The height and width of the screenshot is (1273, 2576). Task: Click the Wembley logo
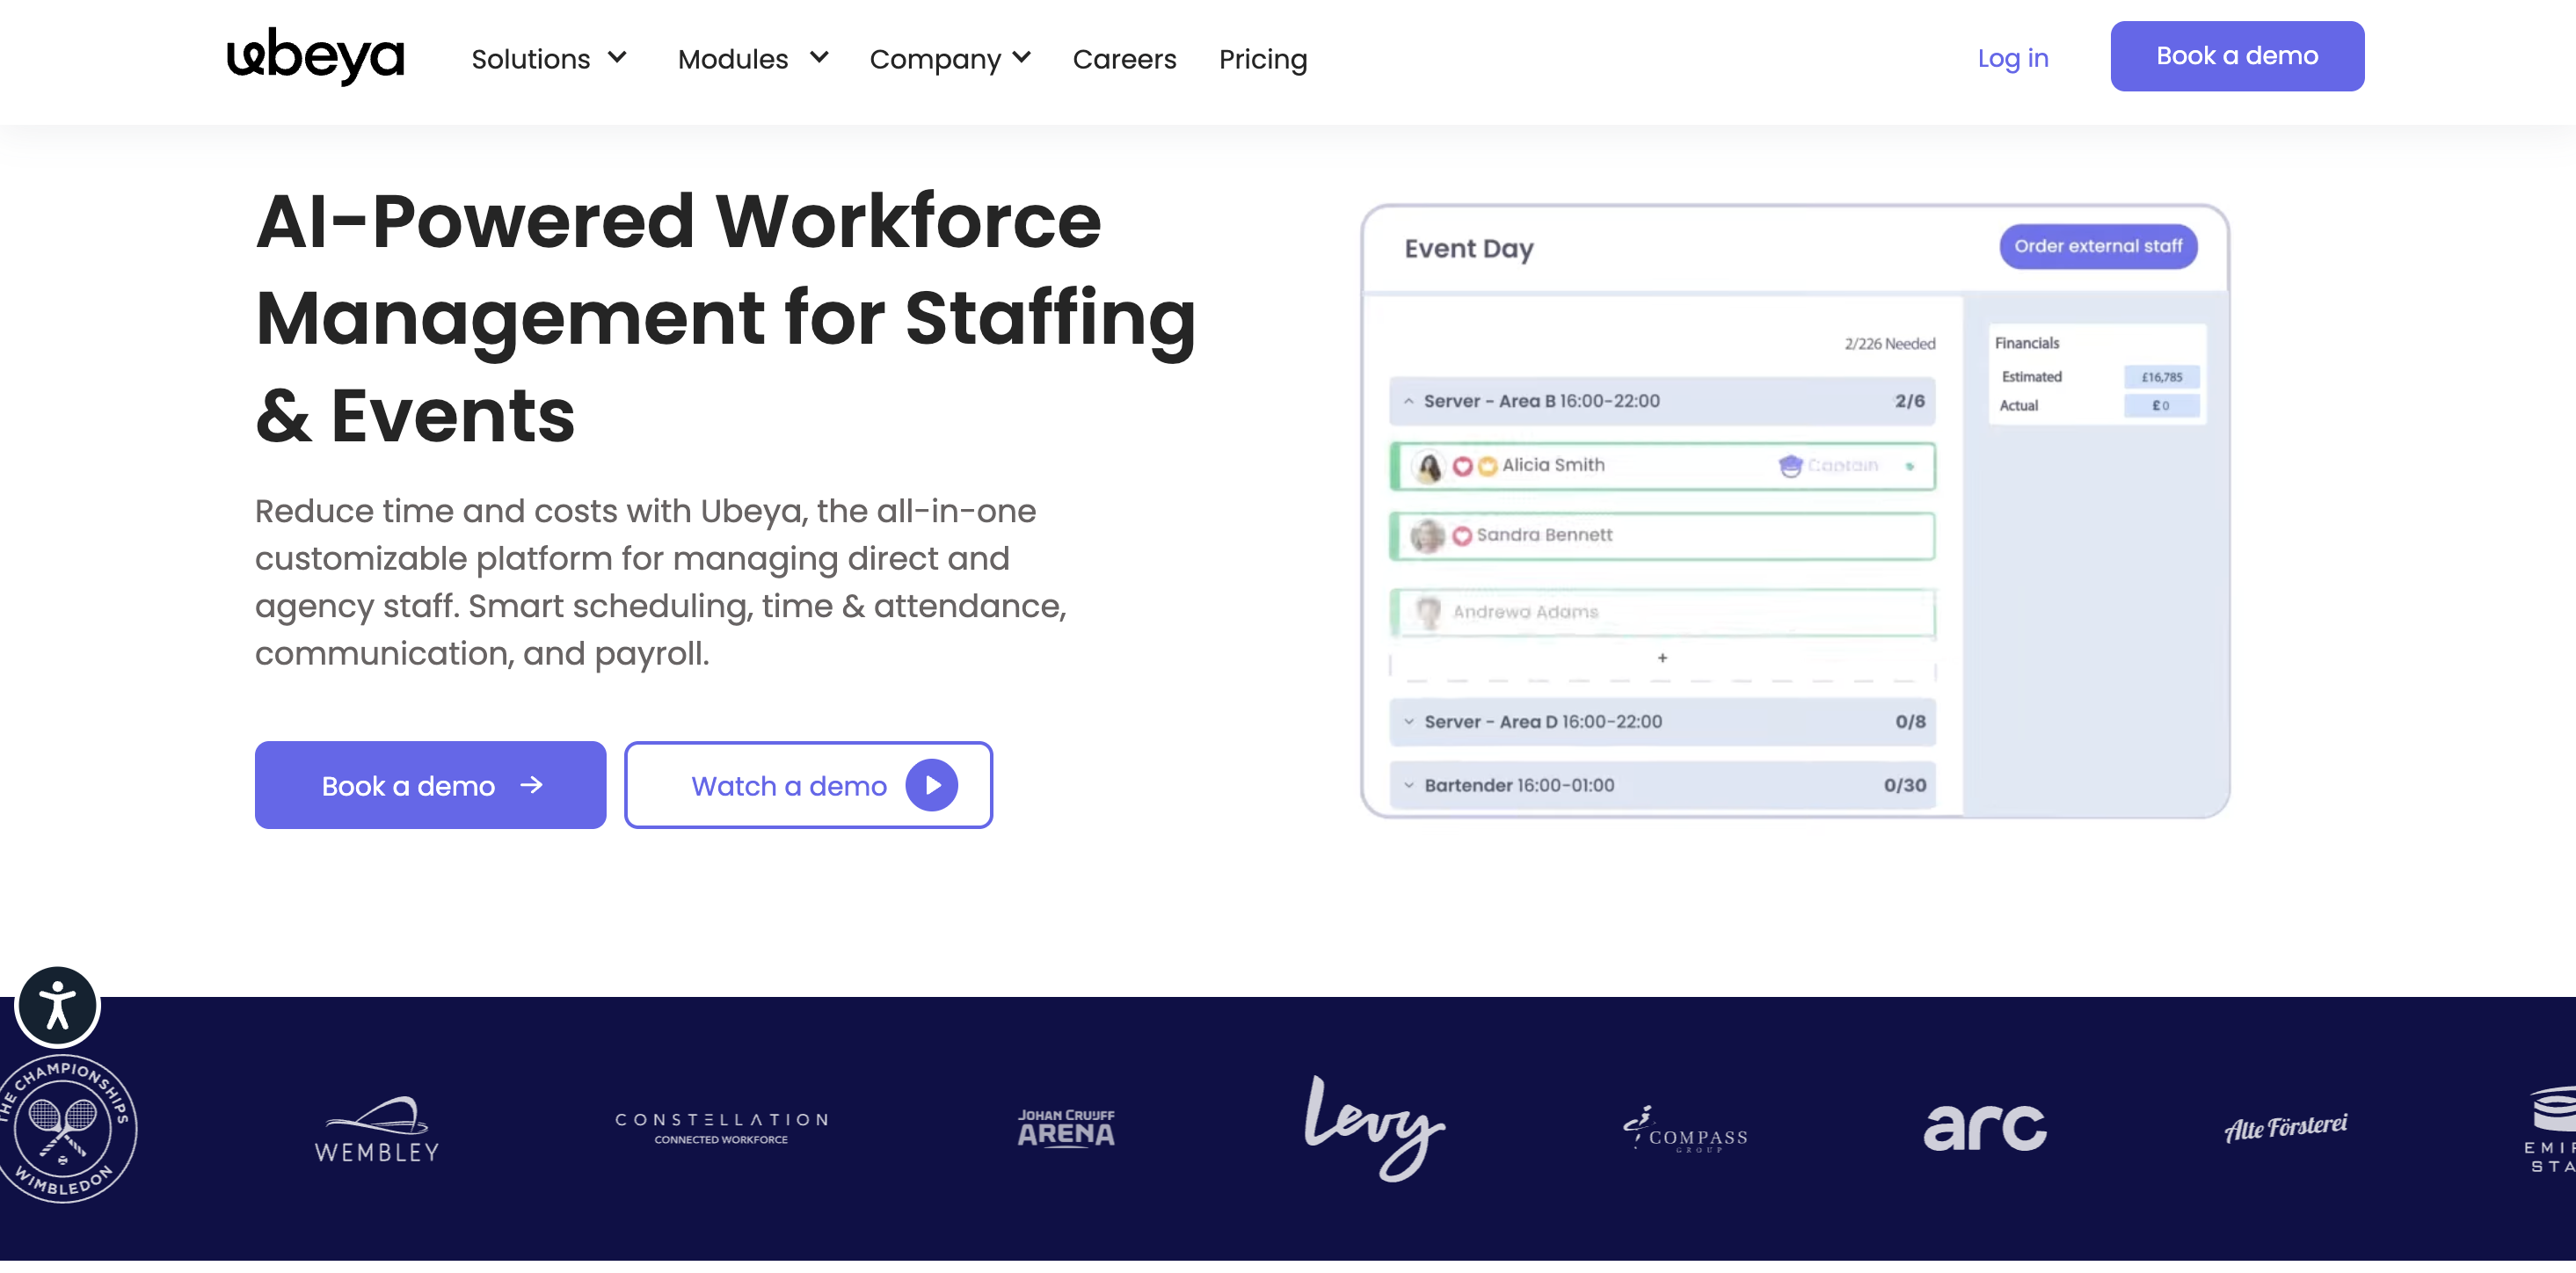(377, 1129)
